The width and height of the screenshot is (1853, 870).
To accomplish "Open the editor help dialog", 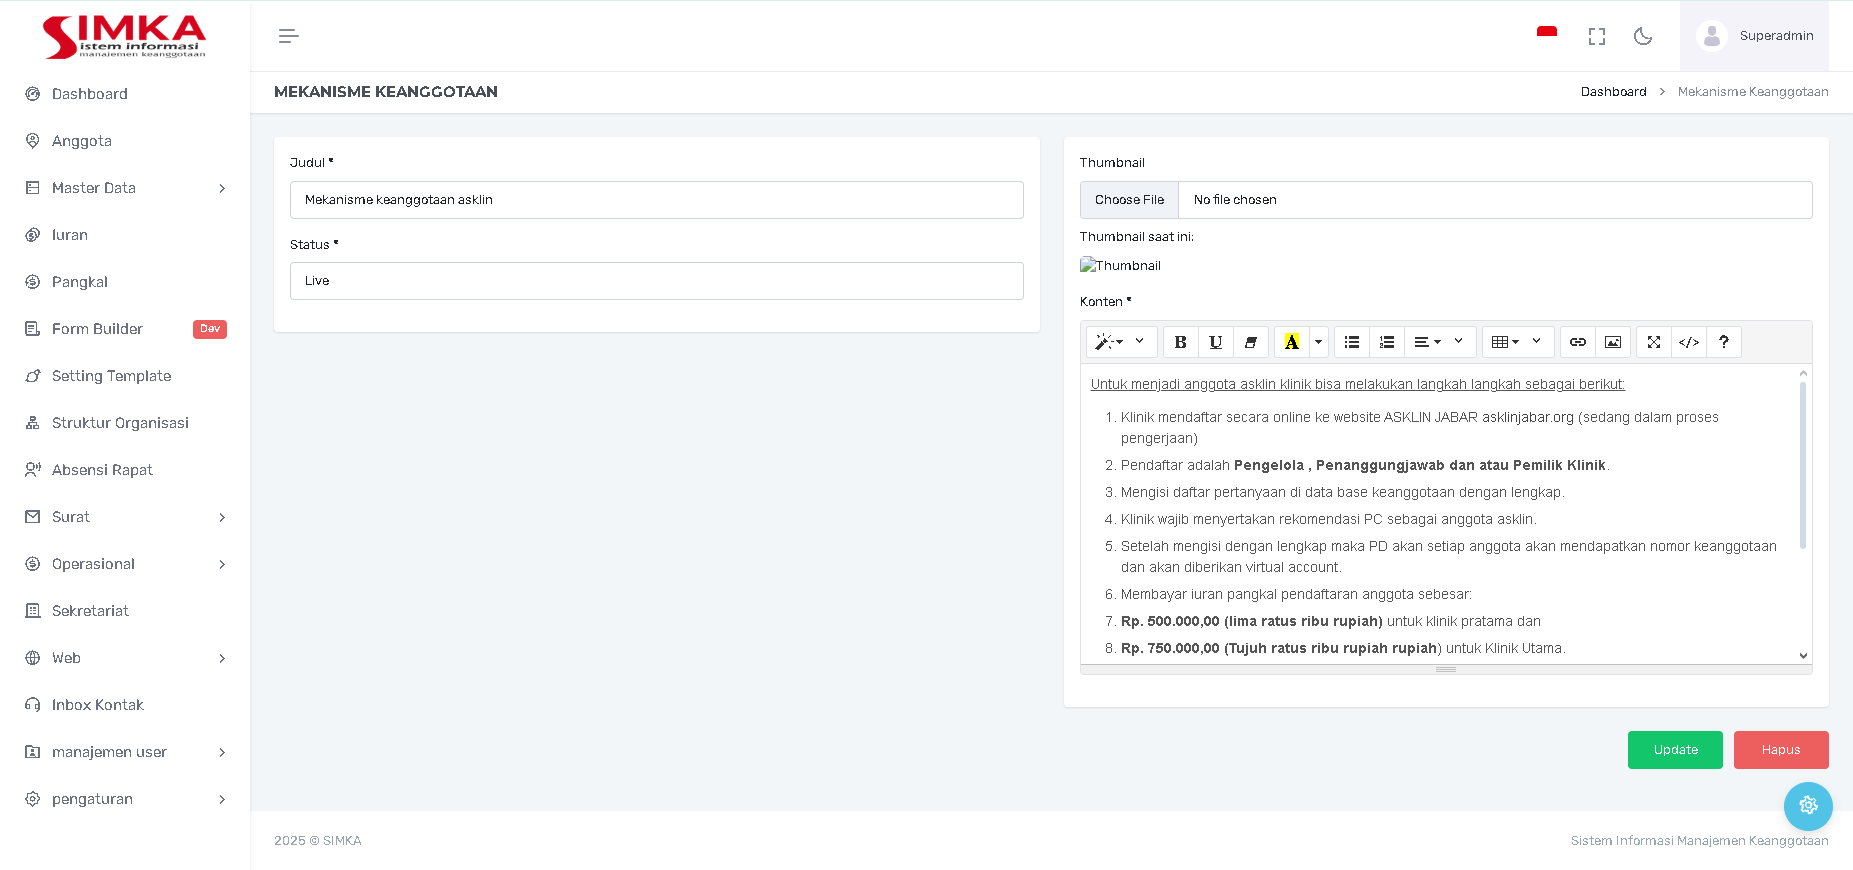I will click(x=1723, y=342).
